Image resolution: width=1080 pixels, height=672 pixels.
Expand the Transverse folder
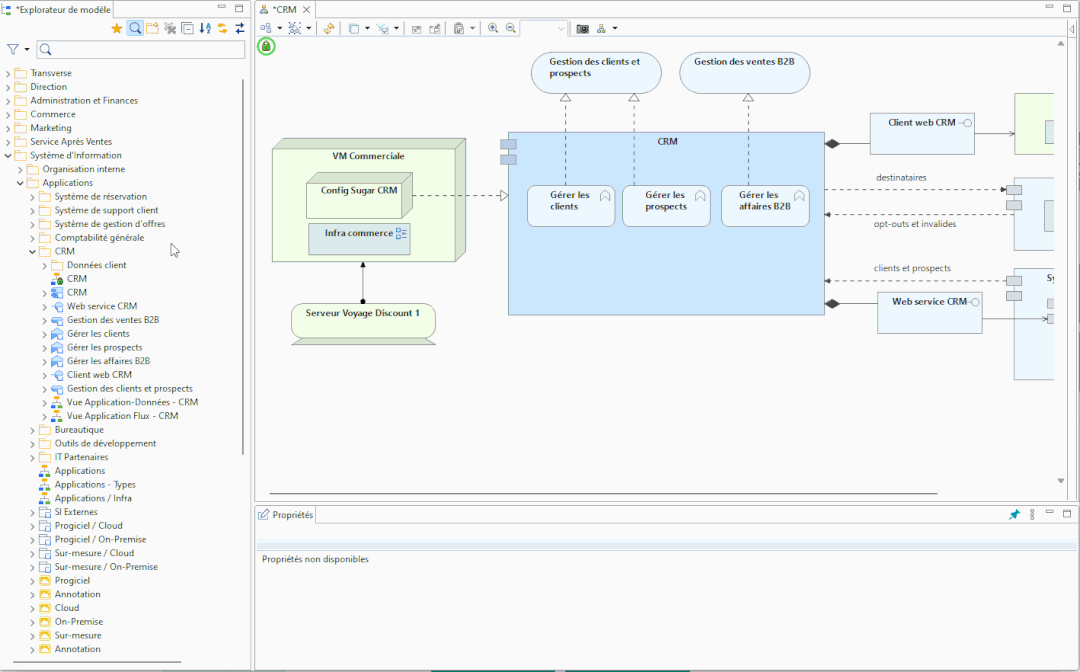click(8, 73)
